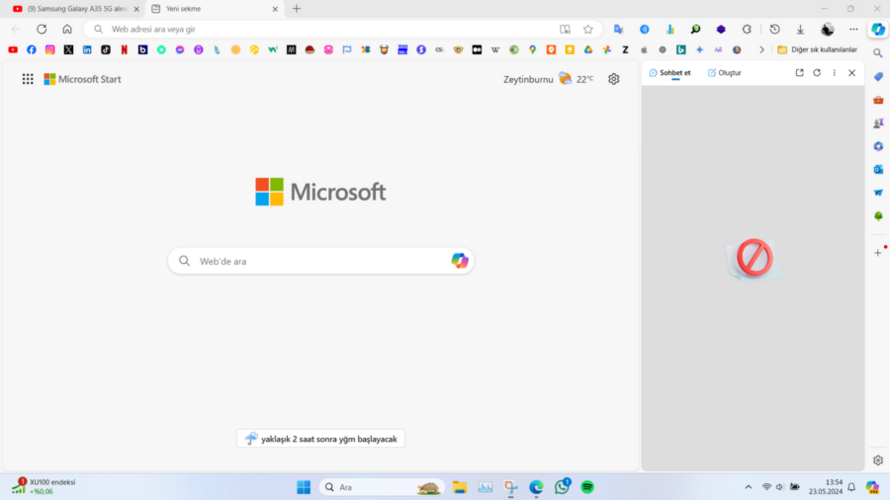Open the Copilot sidebar button
Screen dimensions: 890x500
click(878, 30)
